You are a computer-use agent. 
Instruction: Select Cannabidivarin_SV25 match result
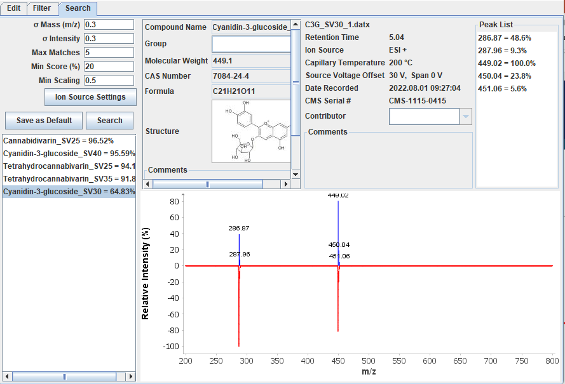tap(69, 141)
